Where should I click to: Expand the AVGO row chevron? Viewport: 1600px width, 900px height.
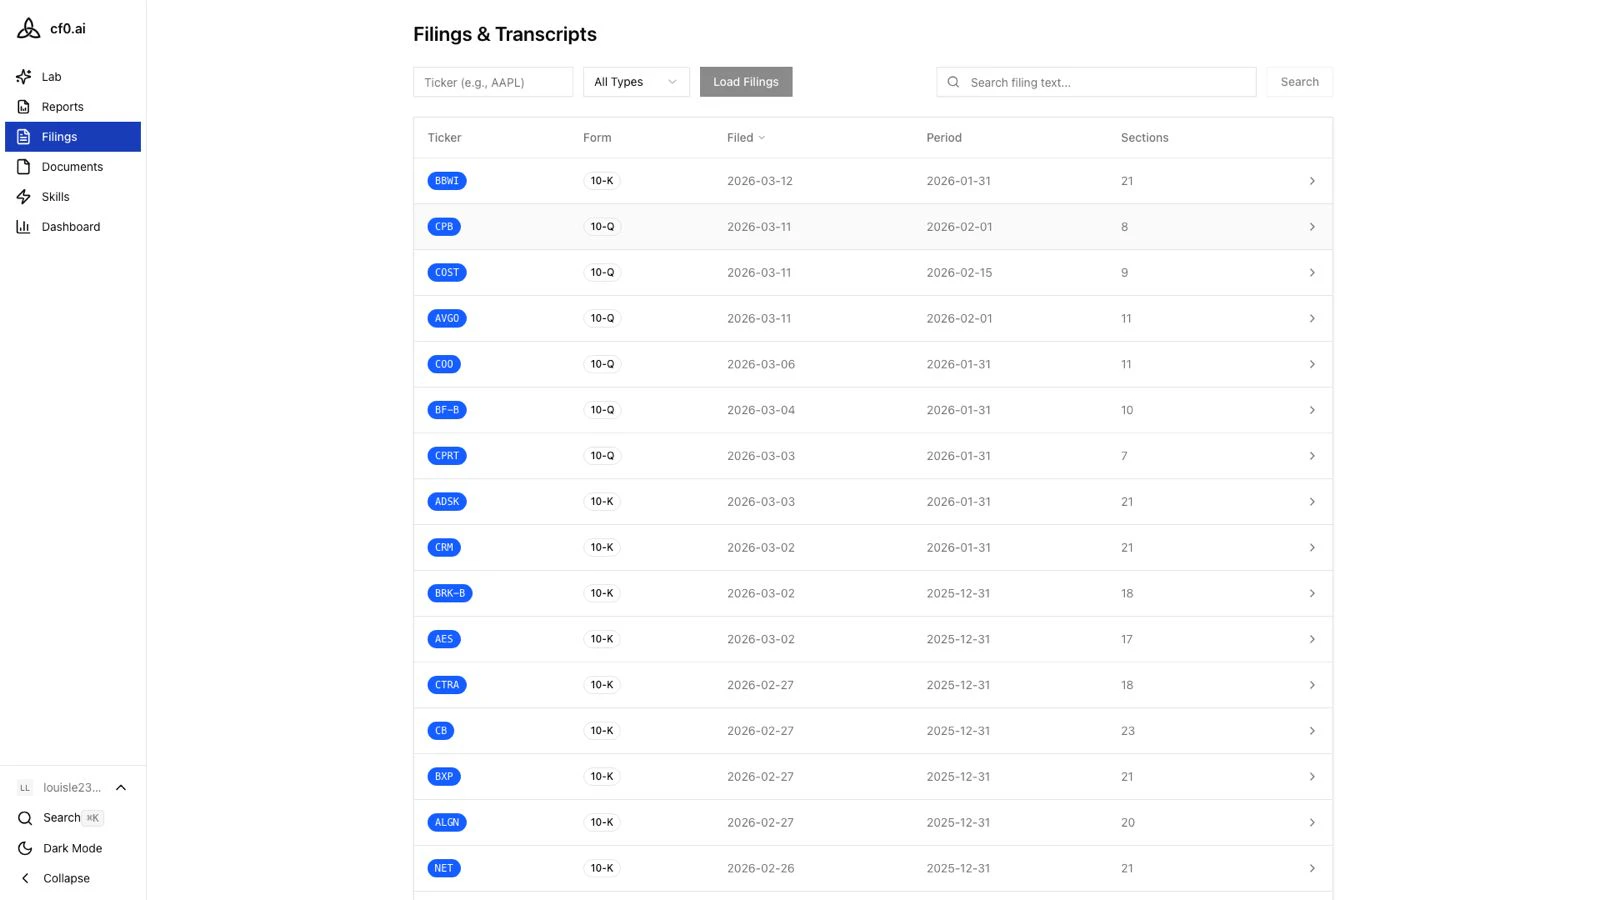1312,319
